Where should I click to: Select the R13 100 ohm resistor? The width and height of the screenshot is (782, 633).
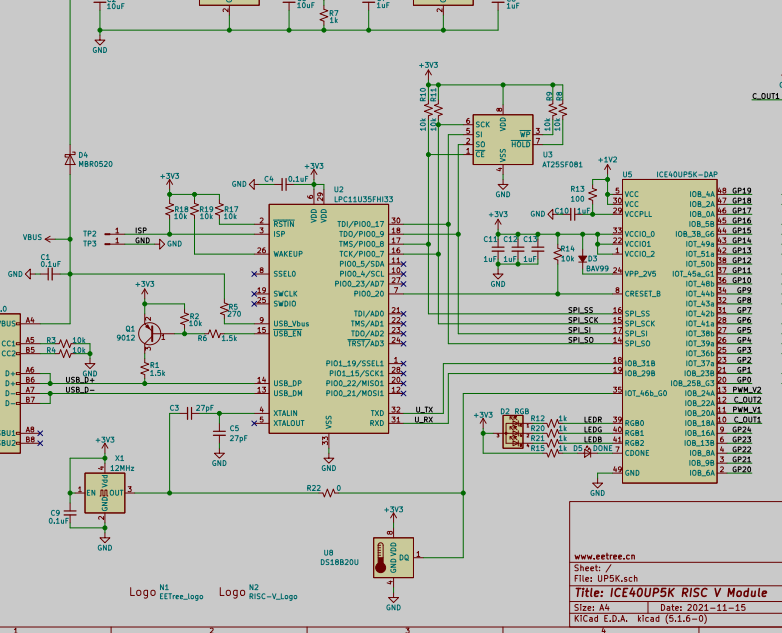(x=592, y=194)
